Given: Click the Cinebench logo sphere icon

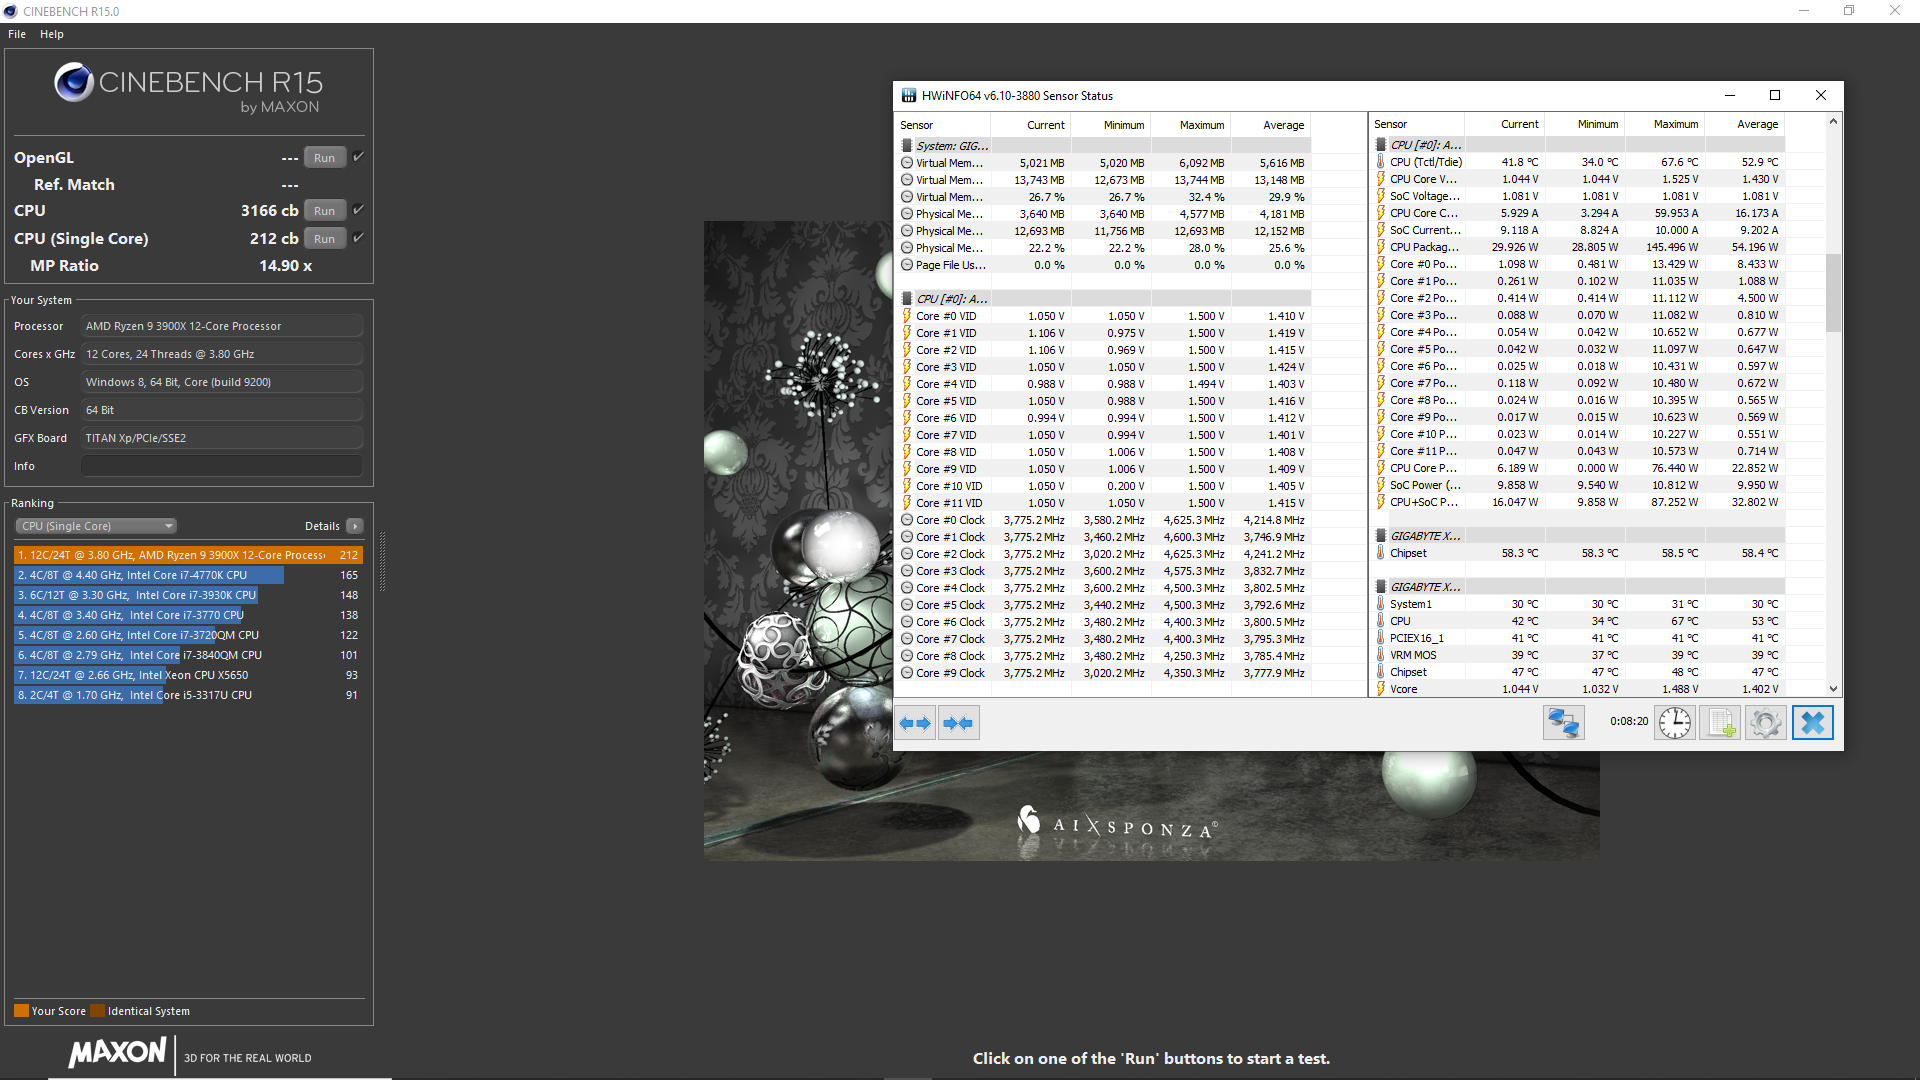Looking at the screenshot, I should [x=74, y=82].
